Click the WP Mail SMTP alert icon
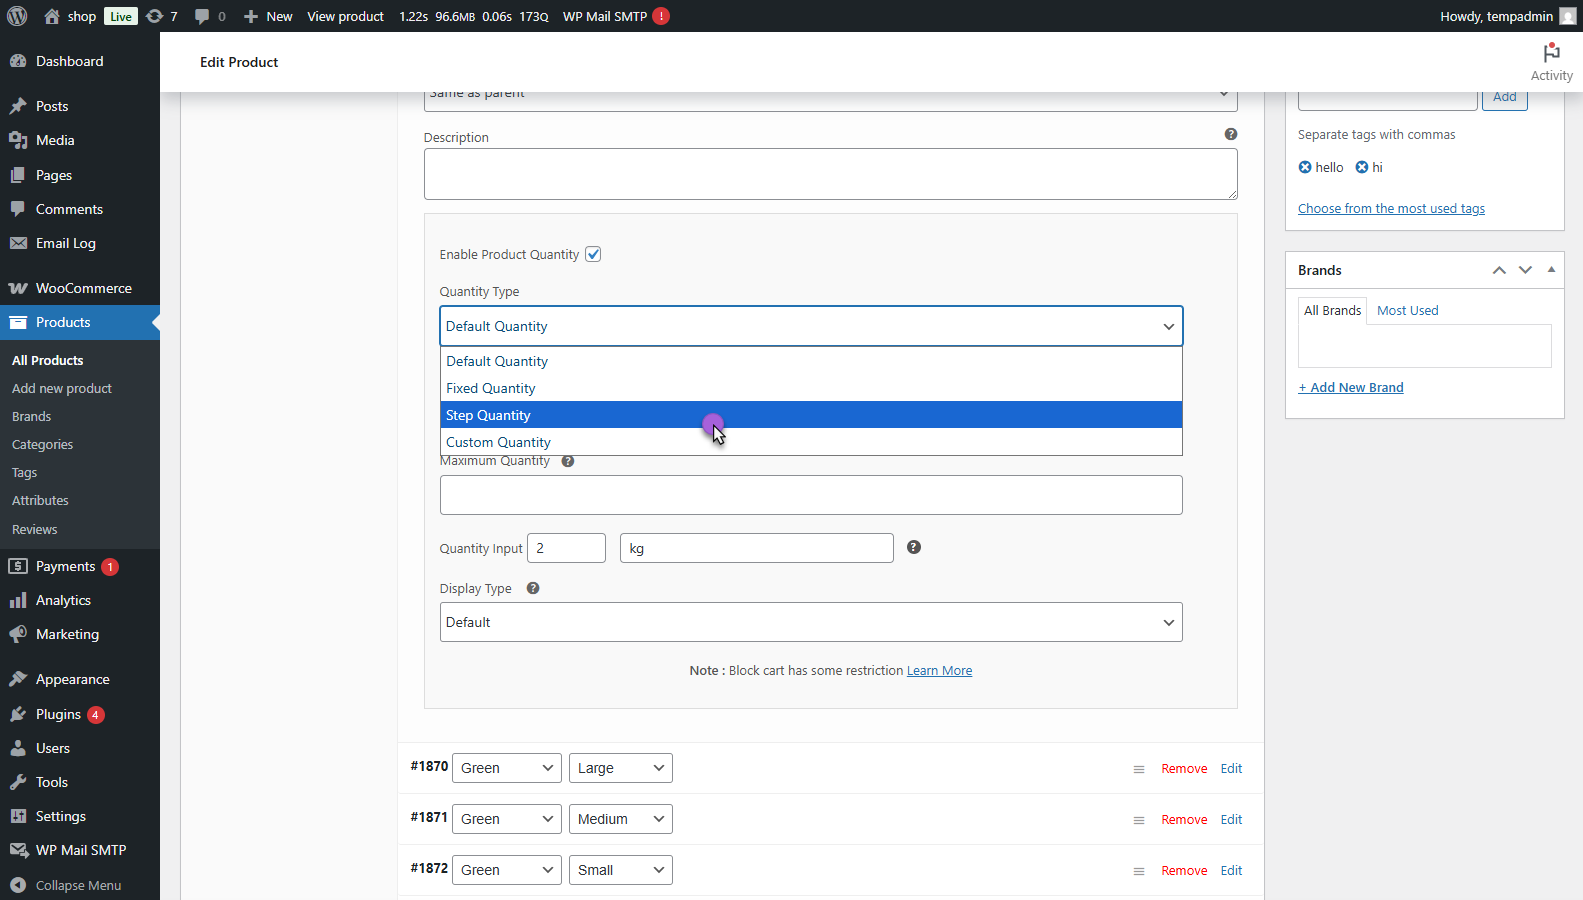 pos(661,16)
